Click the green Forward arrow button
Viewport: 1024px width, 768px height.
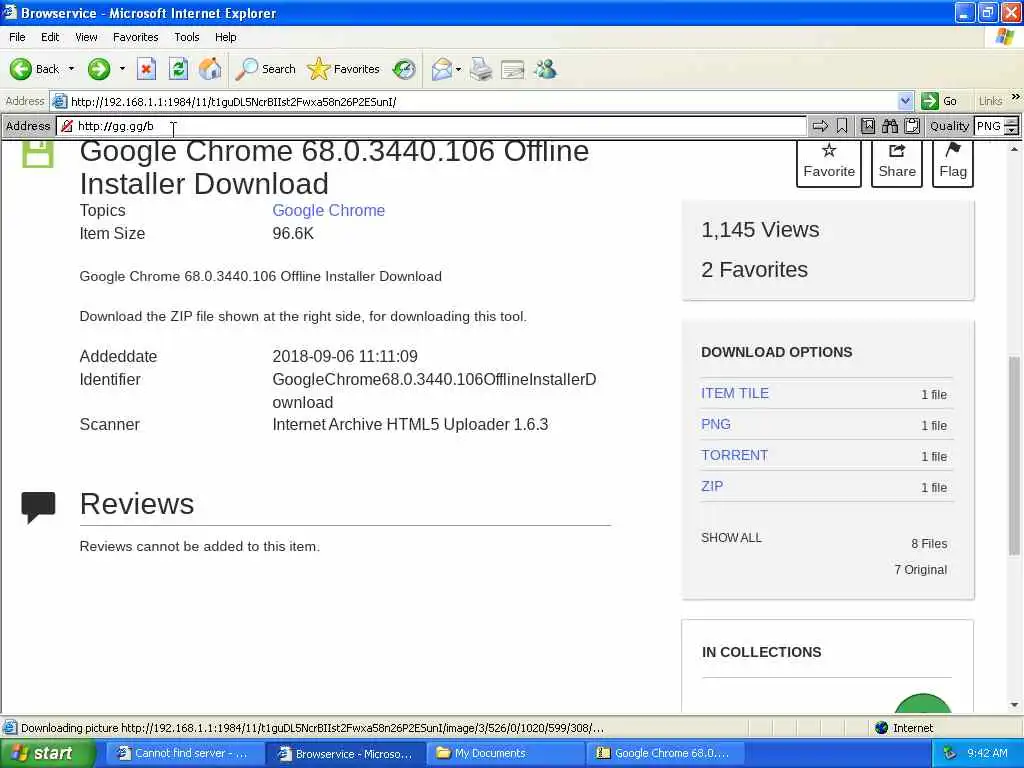coord(99,69)
